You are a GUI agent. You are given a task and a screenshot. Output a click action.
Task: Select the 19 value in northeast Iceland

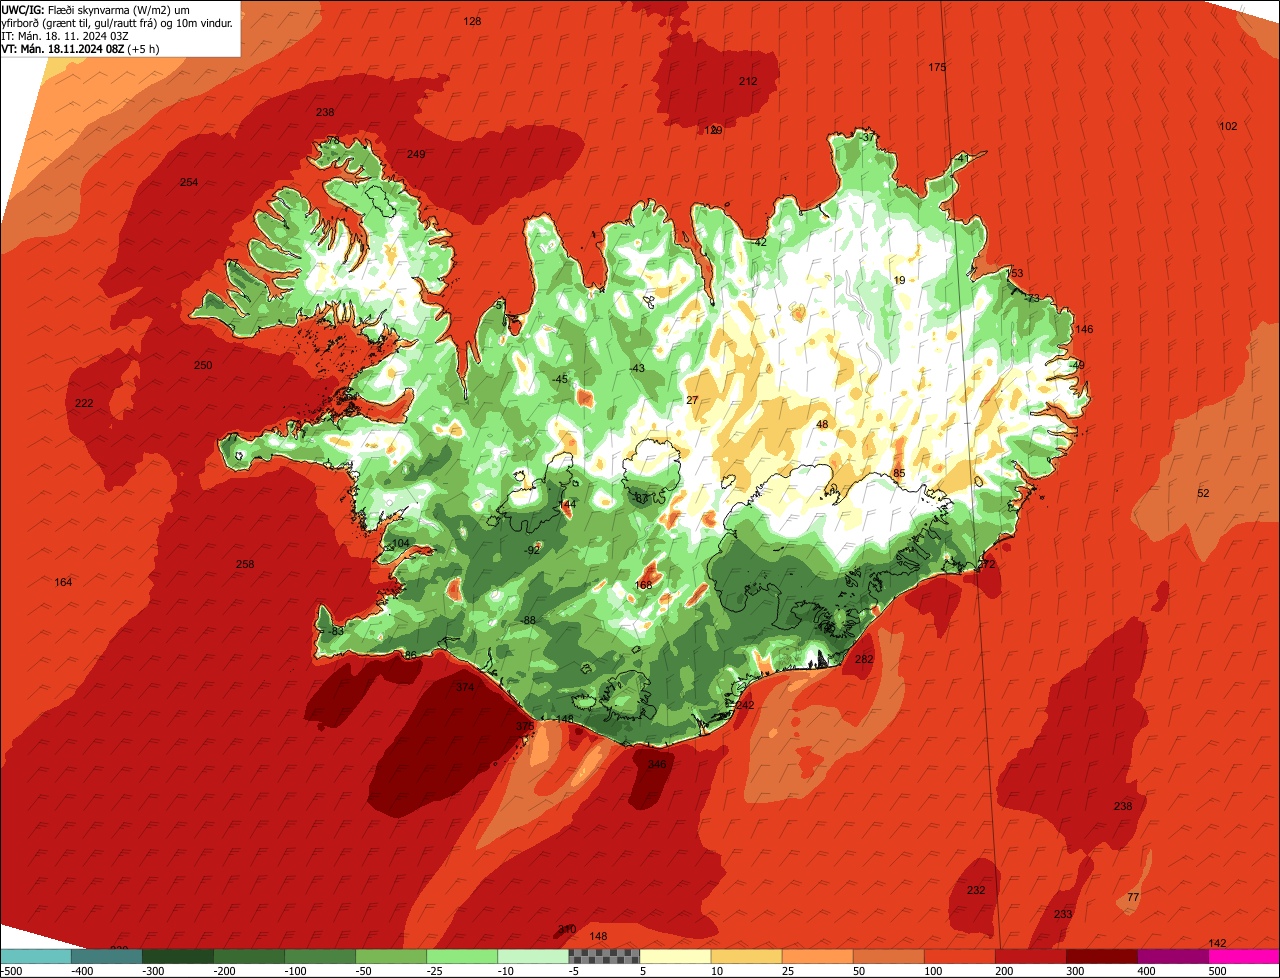coord(899,281)
